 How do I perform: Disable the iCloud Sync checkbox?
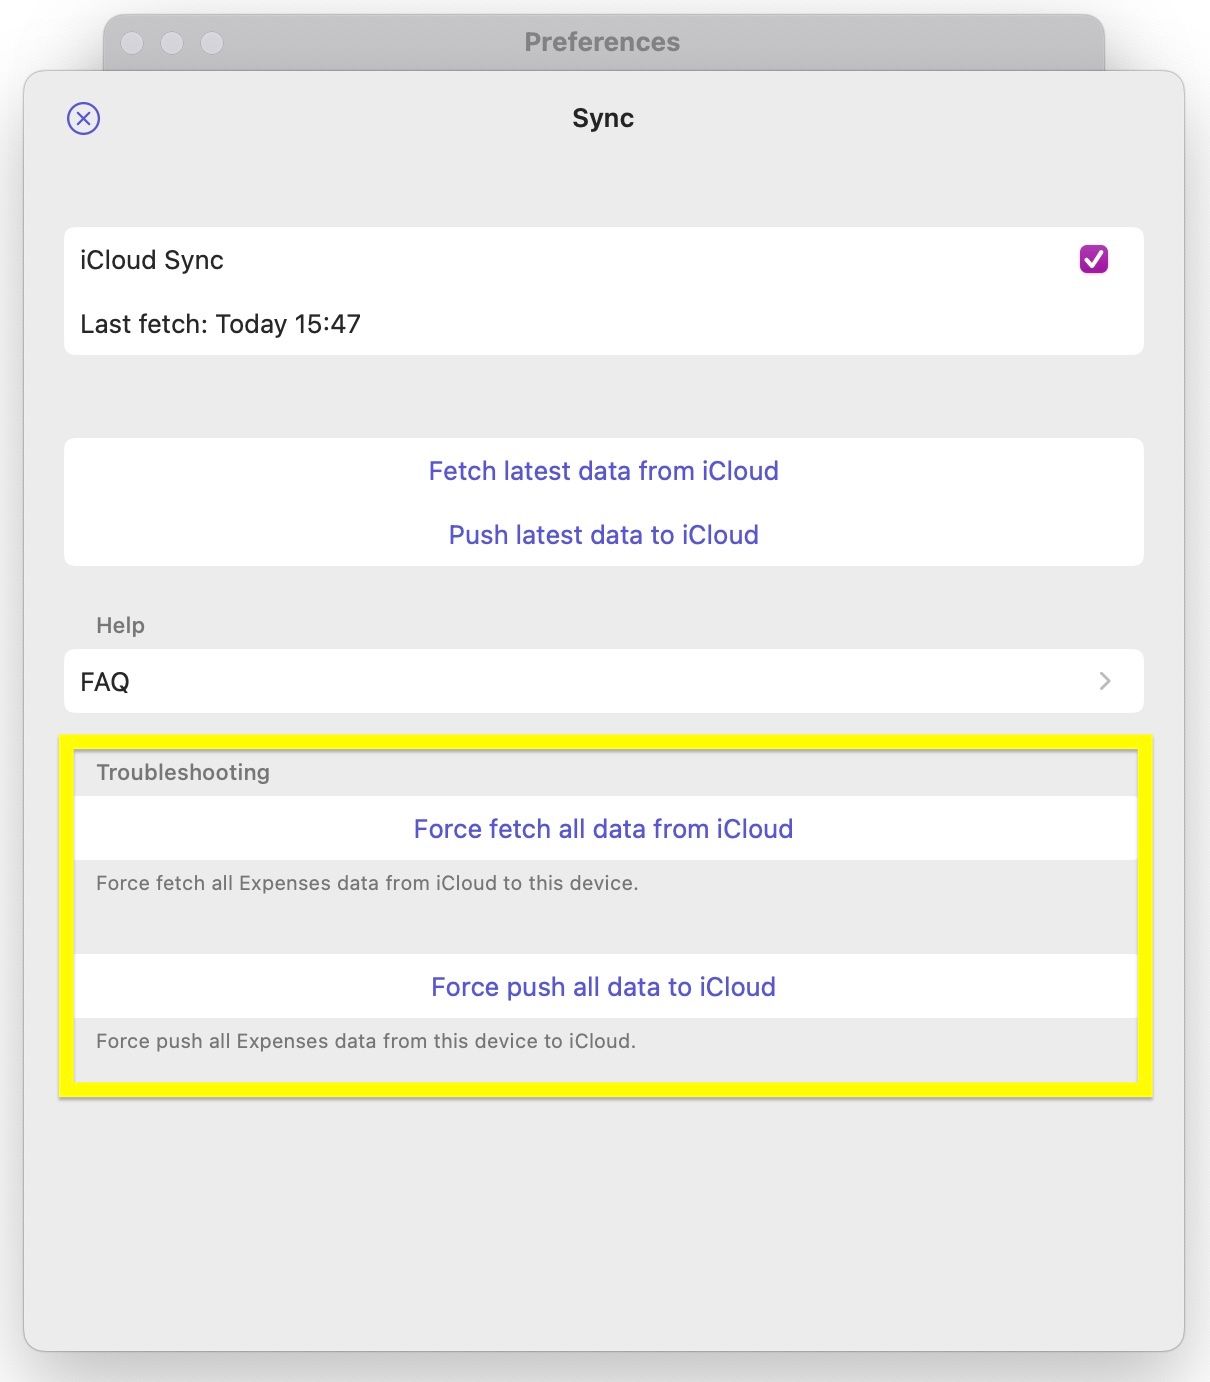pyautogui.click(x=1093, y=259)
